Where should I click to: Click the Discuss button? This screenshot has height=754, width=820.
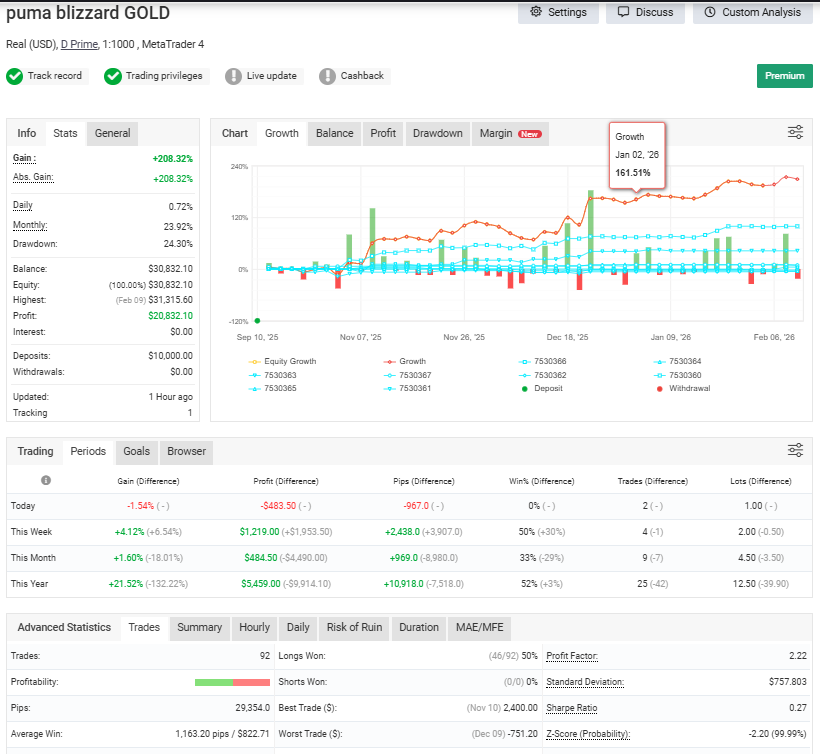click(645, 12)
